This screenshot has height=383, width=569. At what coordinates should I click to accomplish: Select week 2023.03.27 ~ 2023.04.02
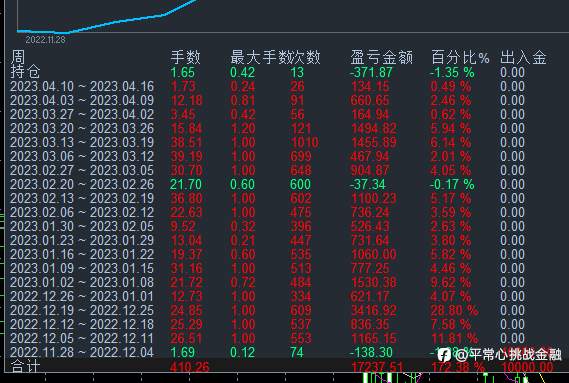pyautogui.click(x=82, y=114)
